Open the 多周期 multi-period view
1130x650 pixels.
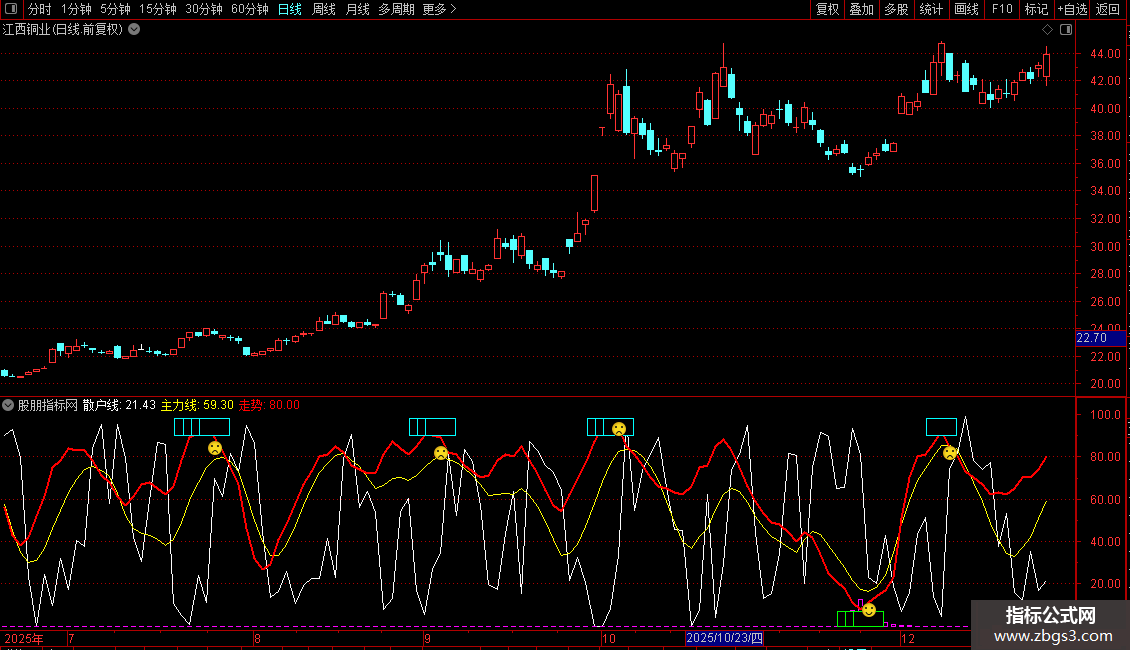click(396, 9)
